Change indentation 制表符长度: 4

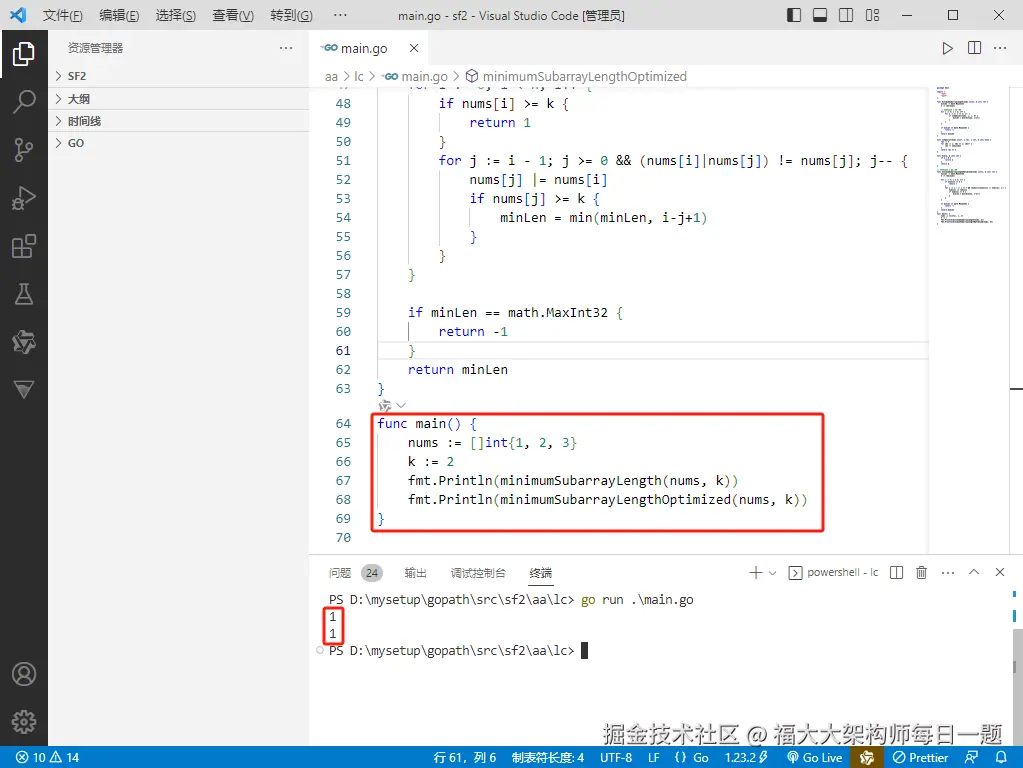tap(547, 758)
